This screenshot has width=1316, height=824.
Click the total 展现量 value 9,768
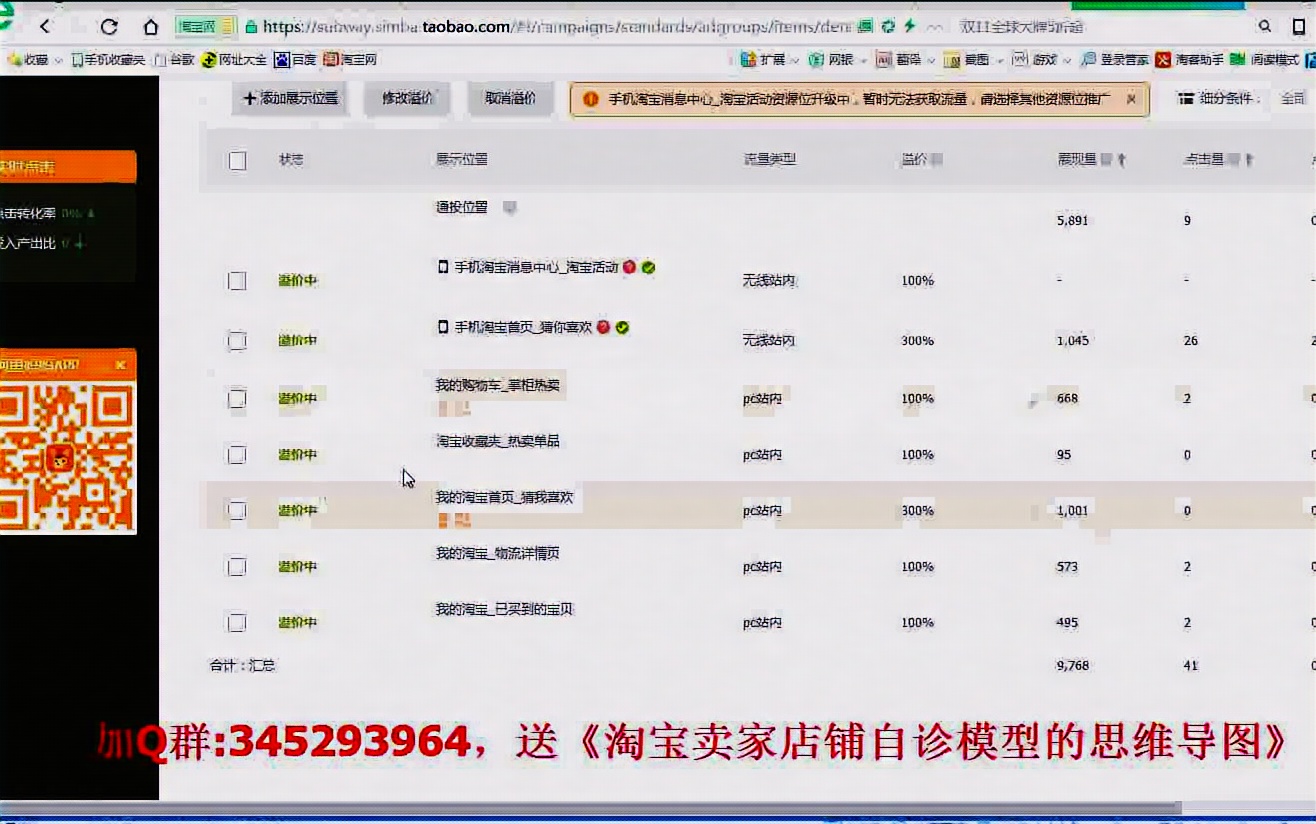(x=1072, y=666)
